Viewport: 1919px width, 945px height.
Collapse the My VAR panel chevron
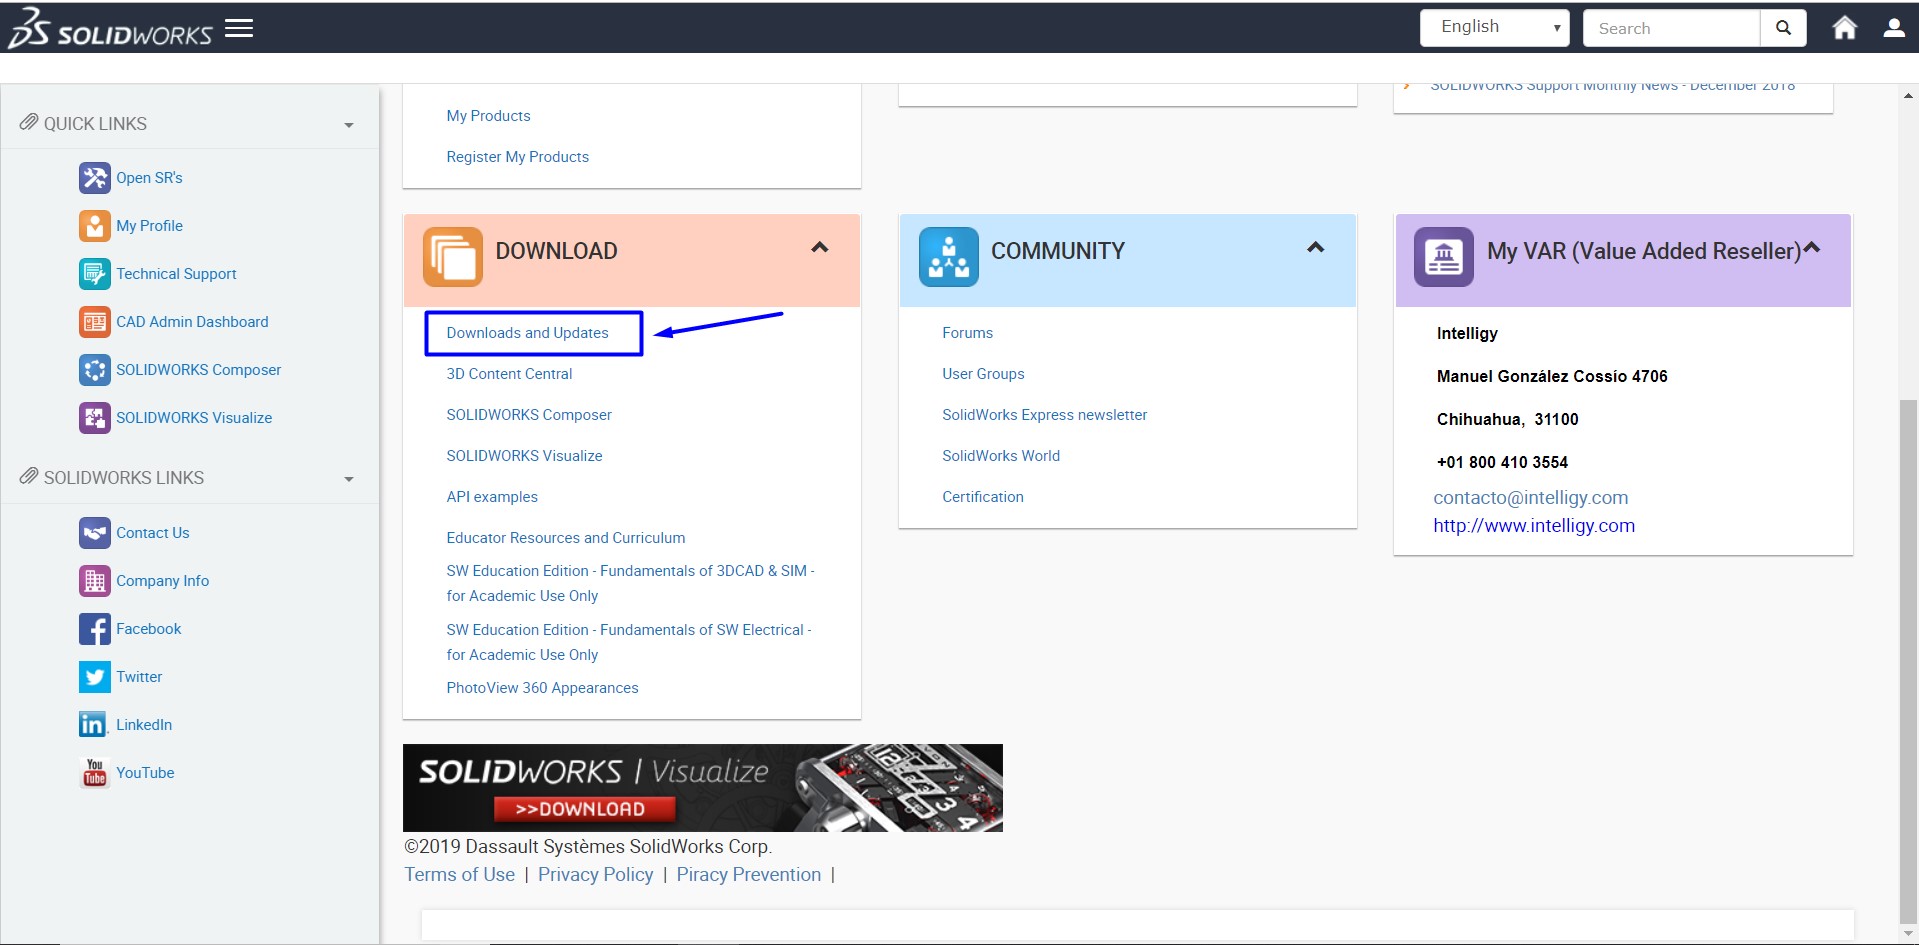pos(1811,247)
